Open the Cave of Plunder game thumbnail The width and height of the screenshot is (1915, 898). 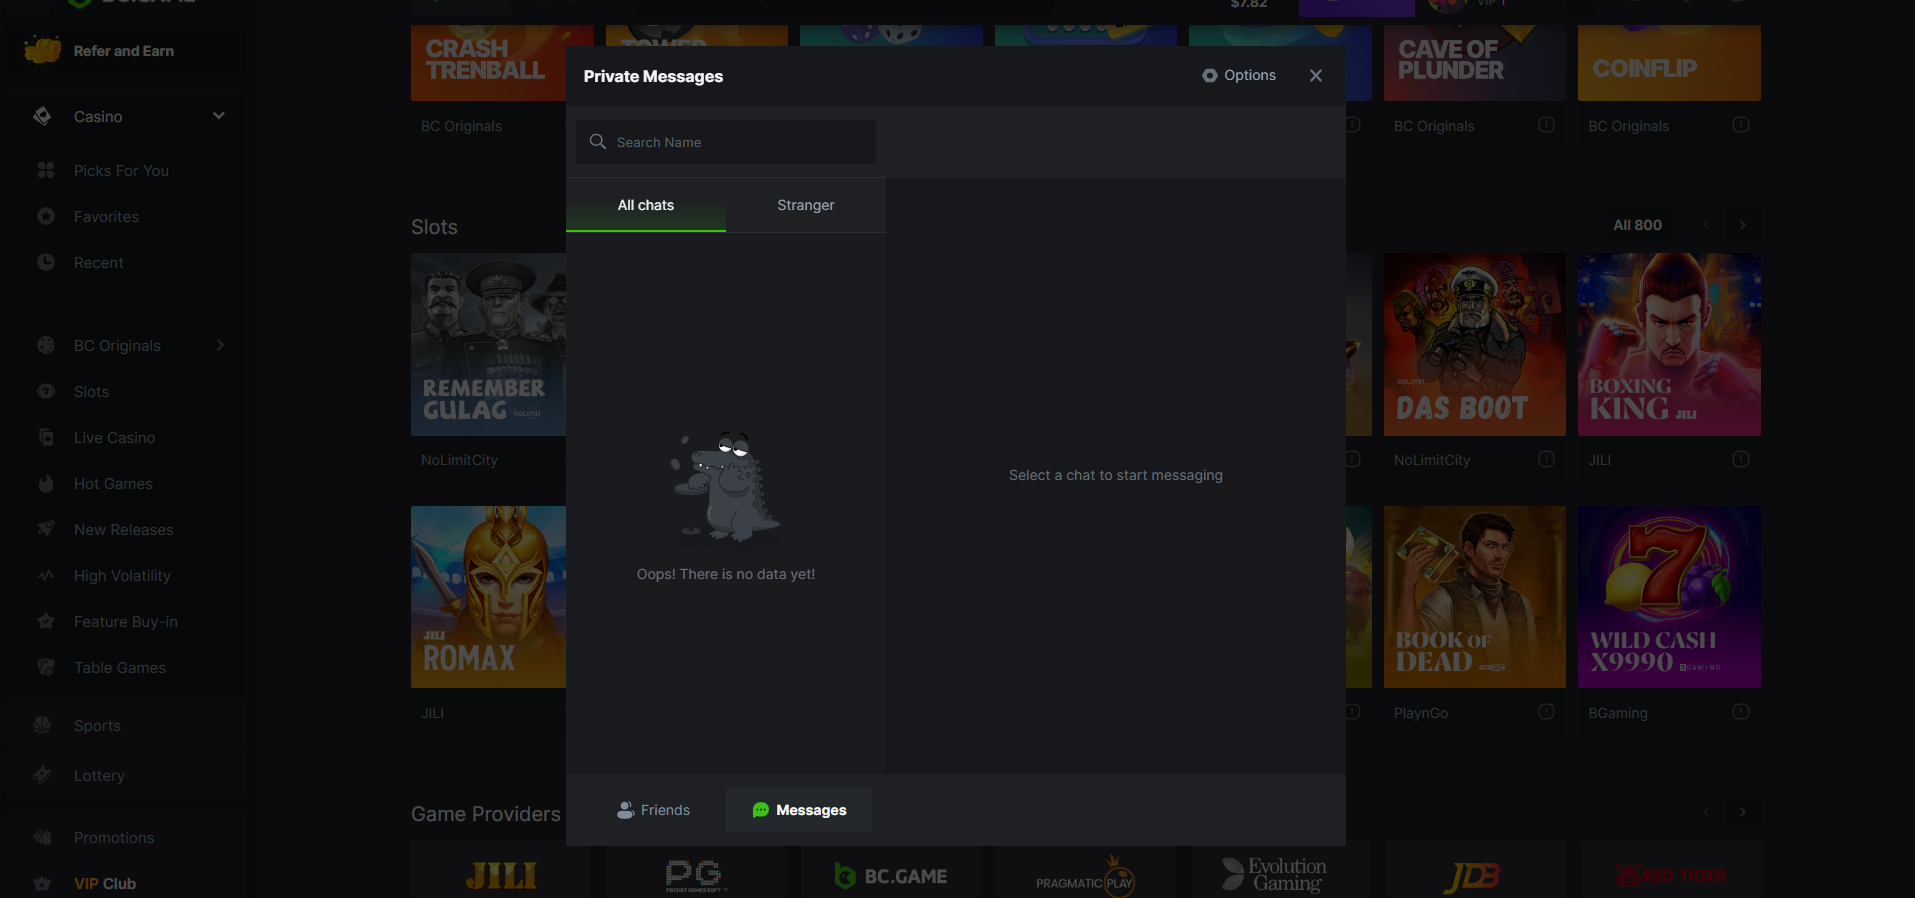click(1474, 63)
